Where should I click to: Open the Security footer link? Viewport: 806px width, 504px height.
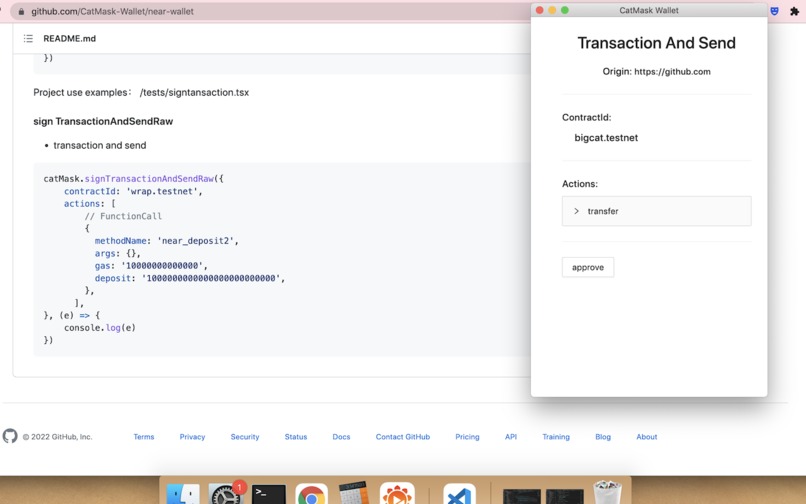point(245,437)
